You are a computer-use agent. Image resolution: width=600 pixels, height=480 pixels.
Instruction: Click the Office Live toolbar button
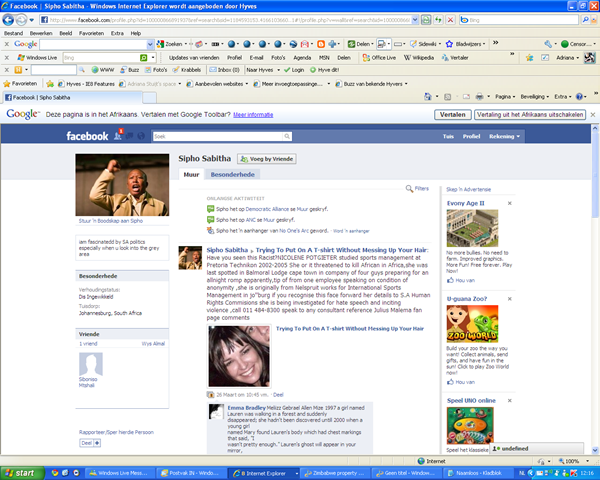point(379,58)
